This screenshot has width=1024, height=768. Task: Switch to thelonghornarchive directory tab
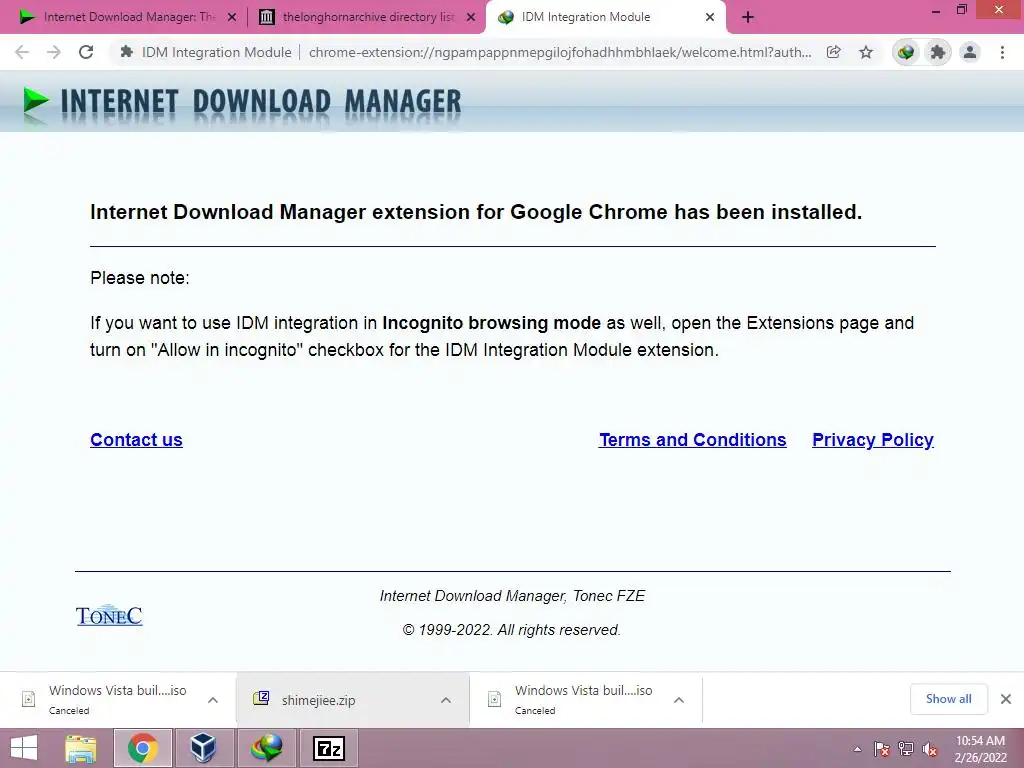[366, 18]
